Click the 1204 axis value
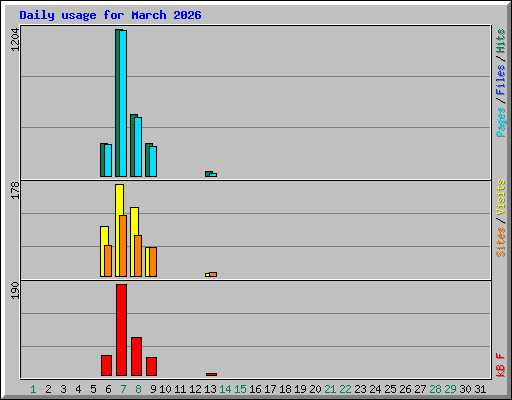Image resolution: width=512 pixels, height=400 pixels. click(15, 40)
